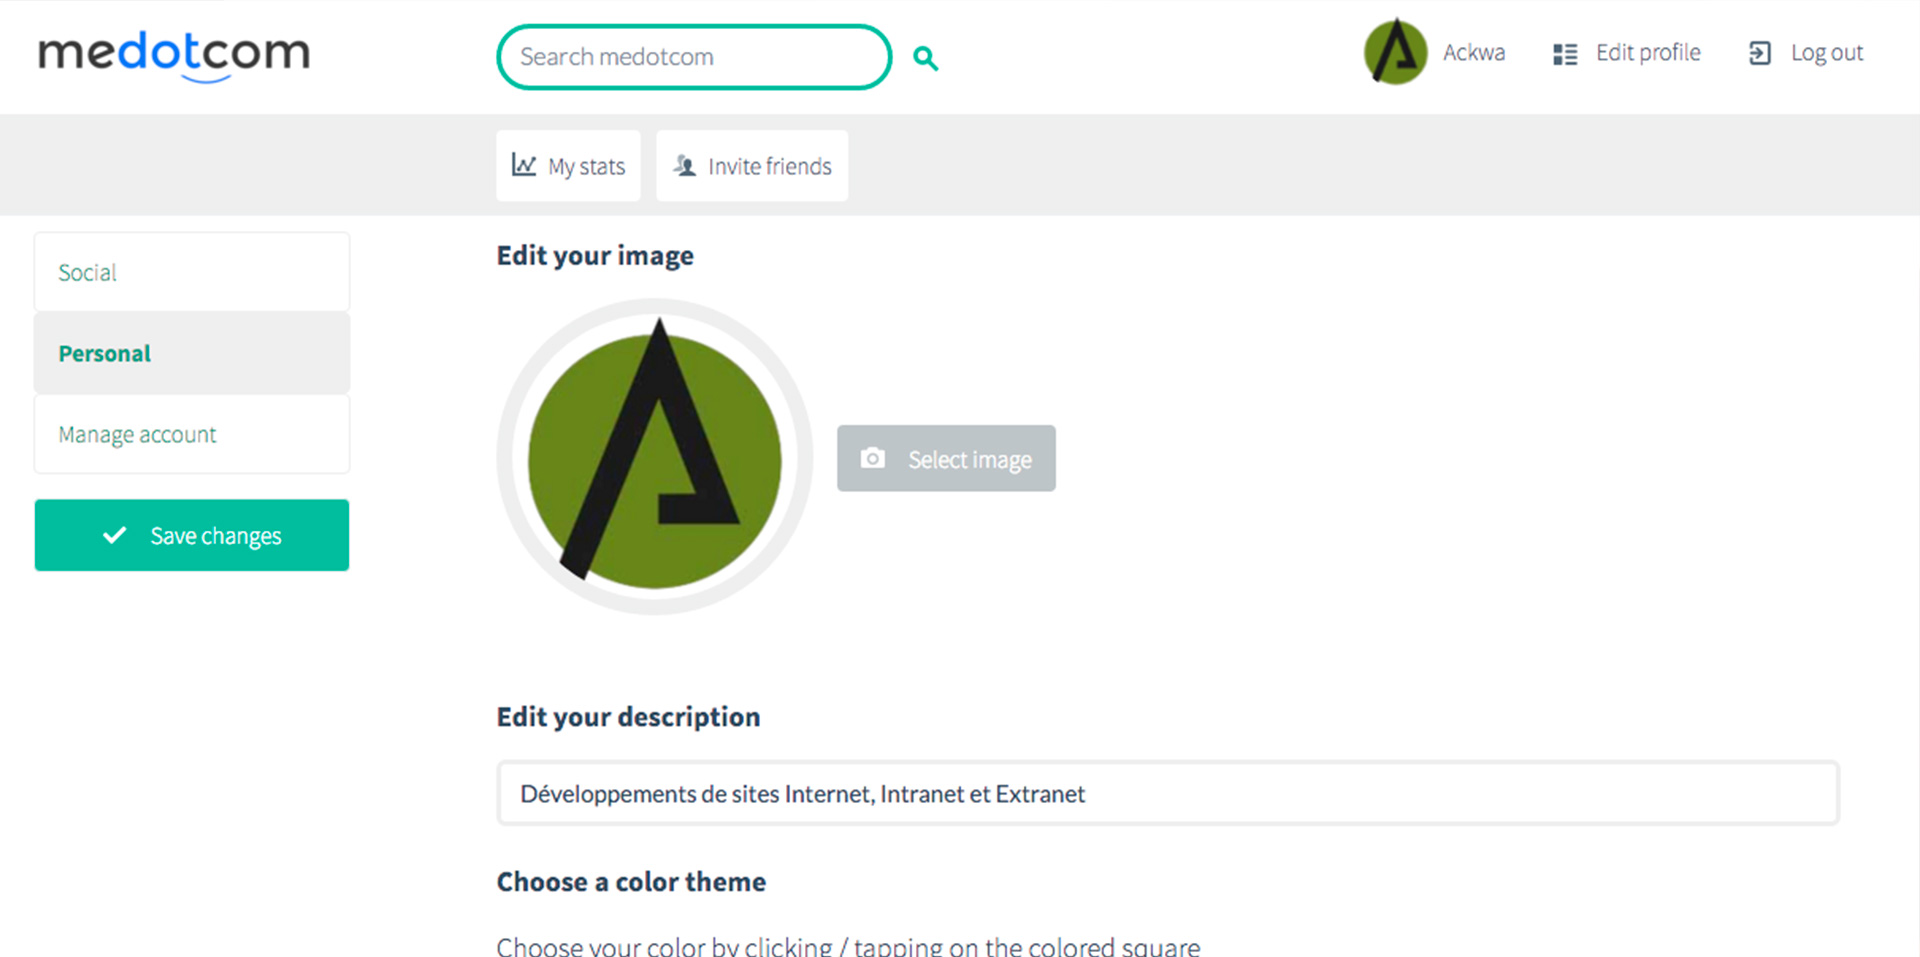Click the medotcom logo
Viewport: 1920px width, 957px height.
174,55
